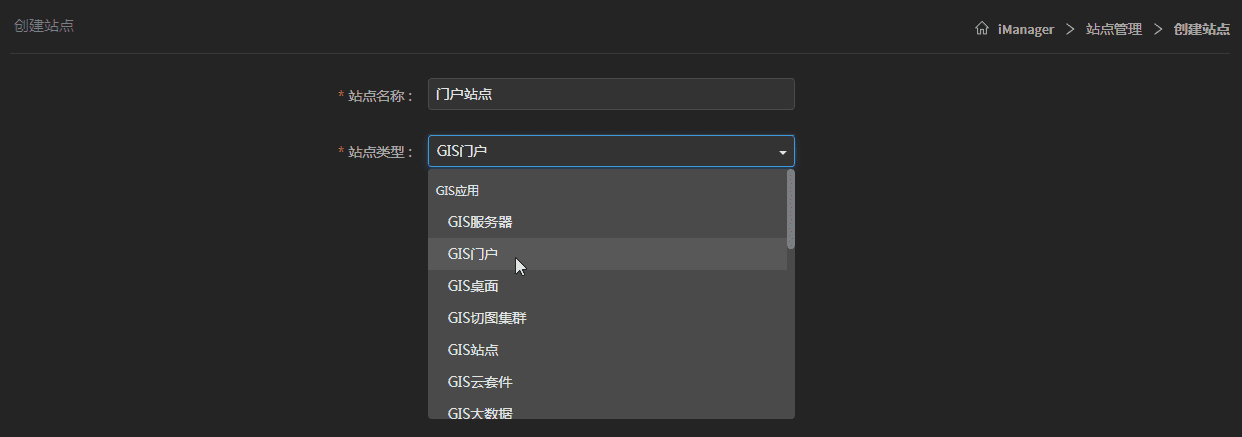Select GIS云套件 from the options
Screen dimensions: 1242x437
(x=480, y=382)
